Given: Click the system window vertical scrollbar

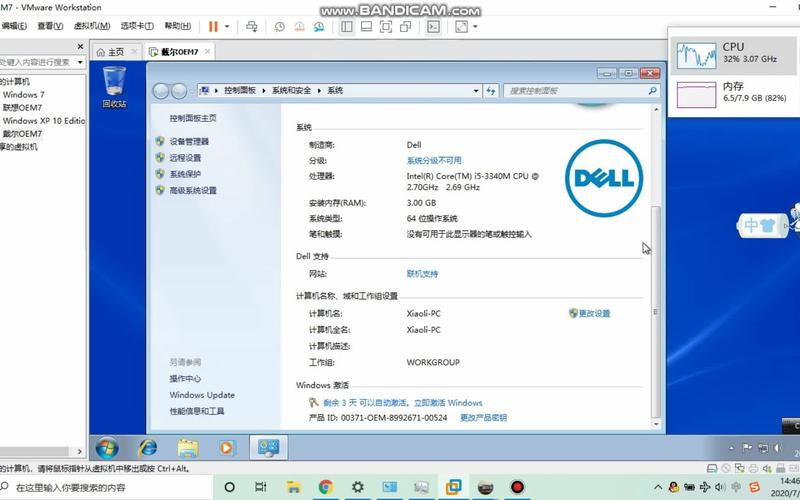Looking at the screenshot, I should click(x=656, y=311).
